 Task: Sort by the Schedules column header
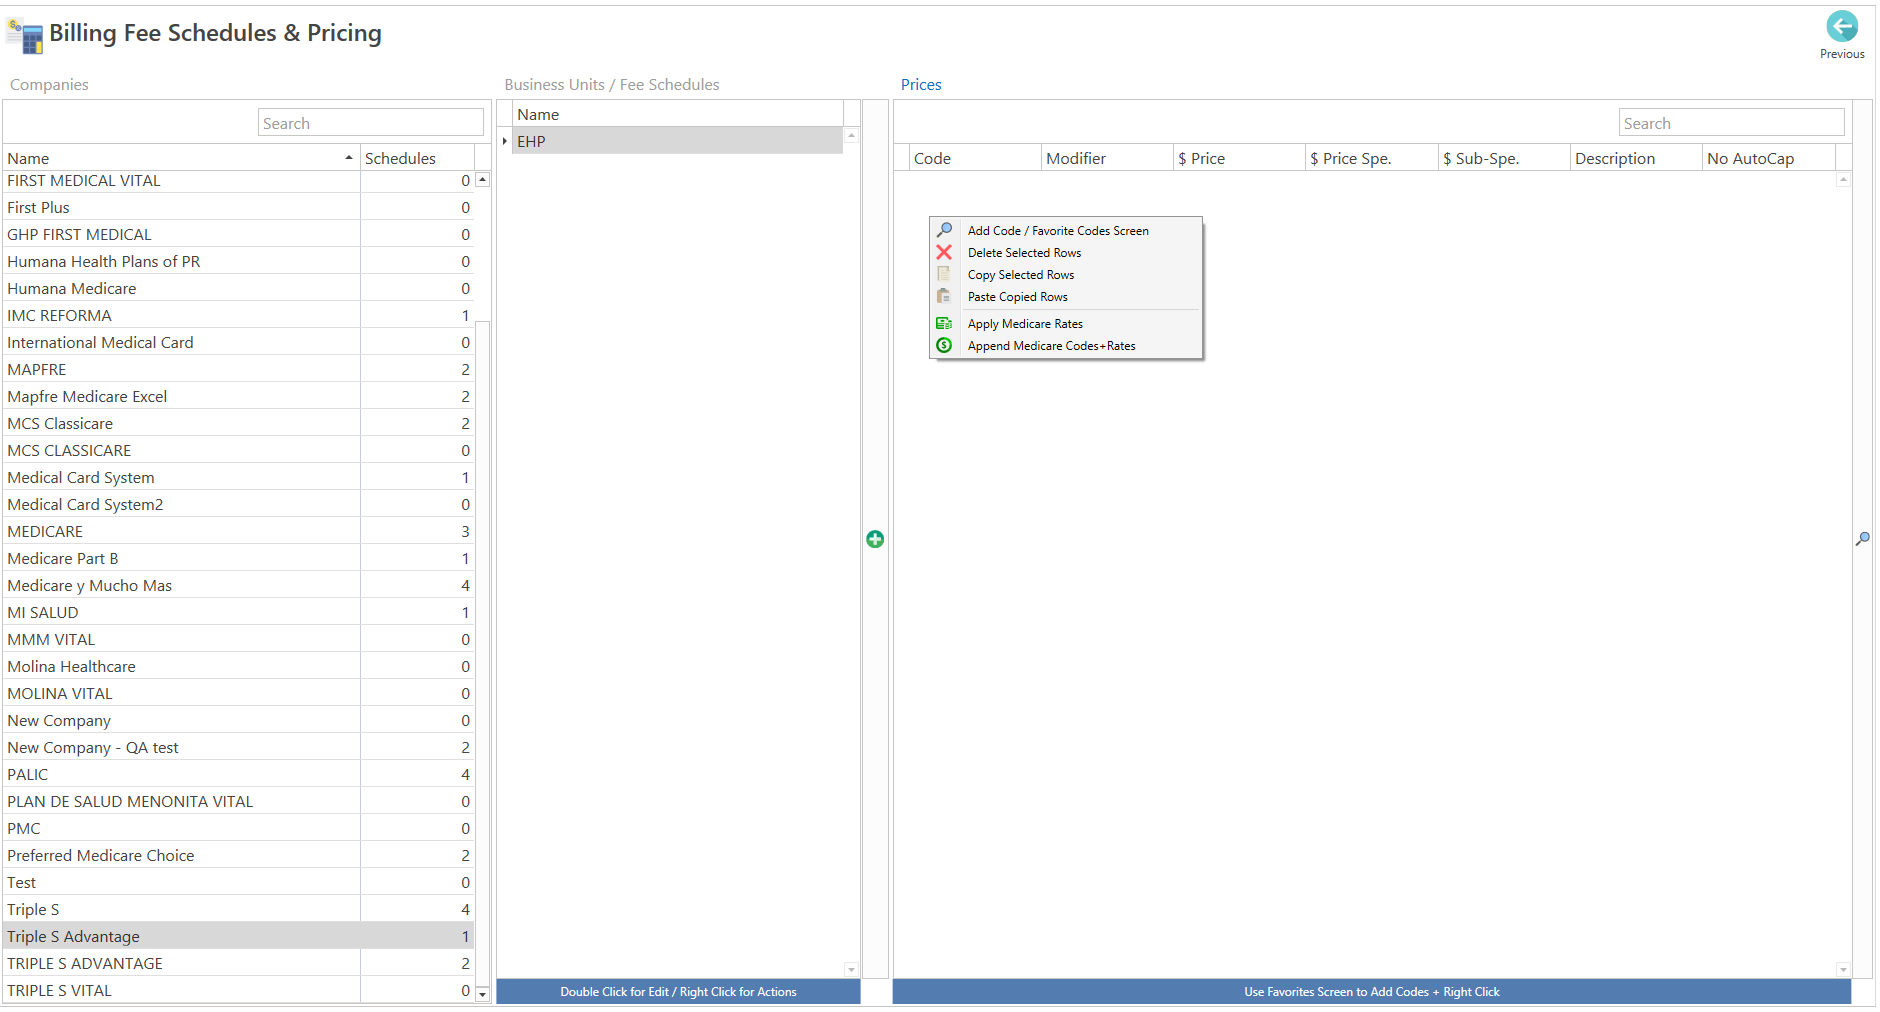(417, 158)
